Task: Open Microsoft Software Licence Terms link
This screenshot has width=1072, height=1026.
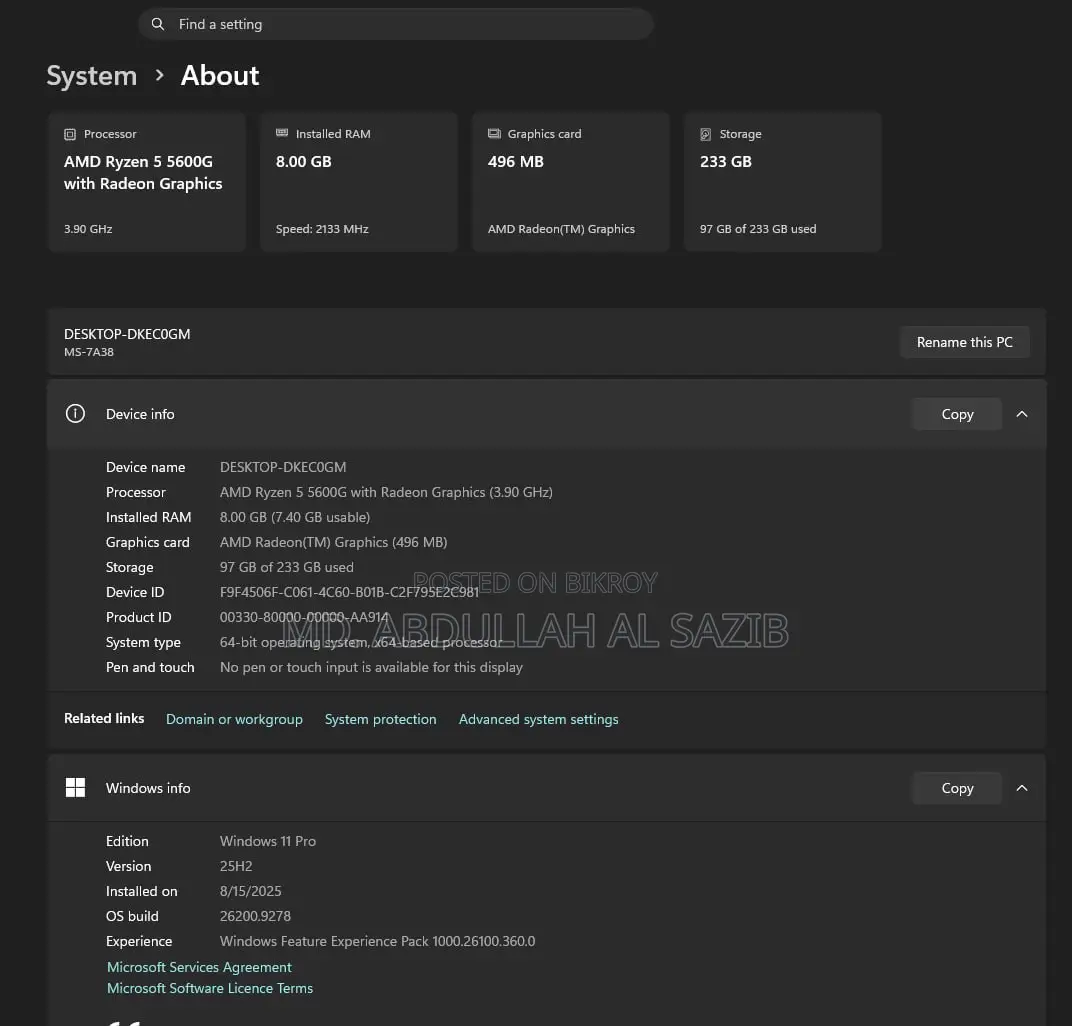Action: click(210, 988)
